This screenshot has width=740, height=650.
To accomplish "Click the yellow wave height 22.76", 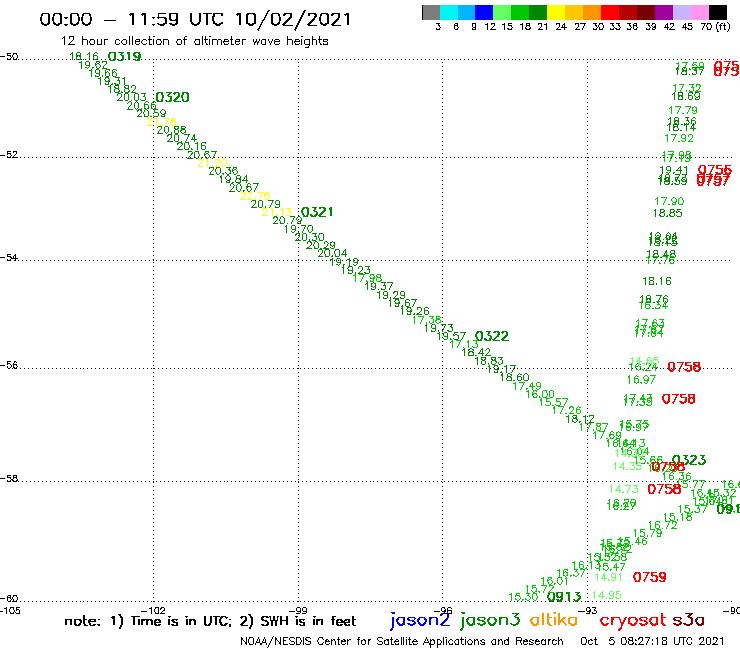I will pyautogui.click(x=255, y=195).
